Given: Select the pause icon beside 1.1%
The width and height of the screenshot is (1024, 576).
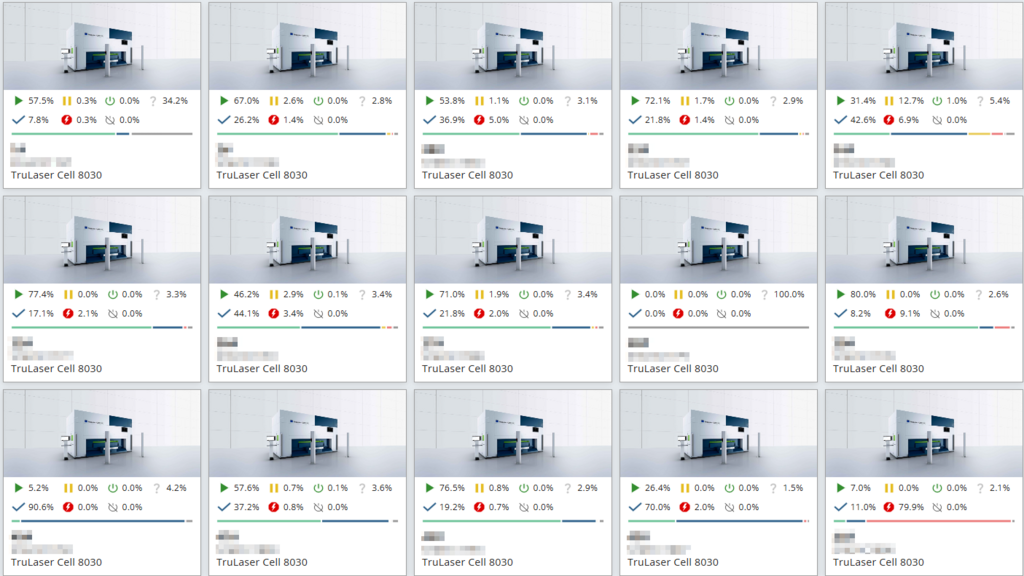Looking at the screenshot, I should click(479, 101).
